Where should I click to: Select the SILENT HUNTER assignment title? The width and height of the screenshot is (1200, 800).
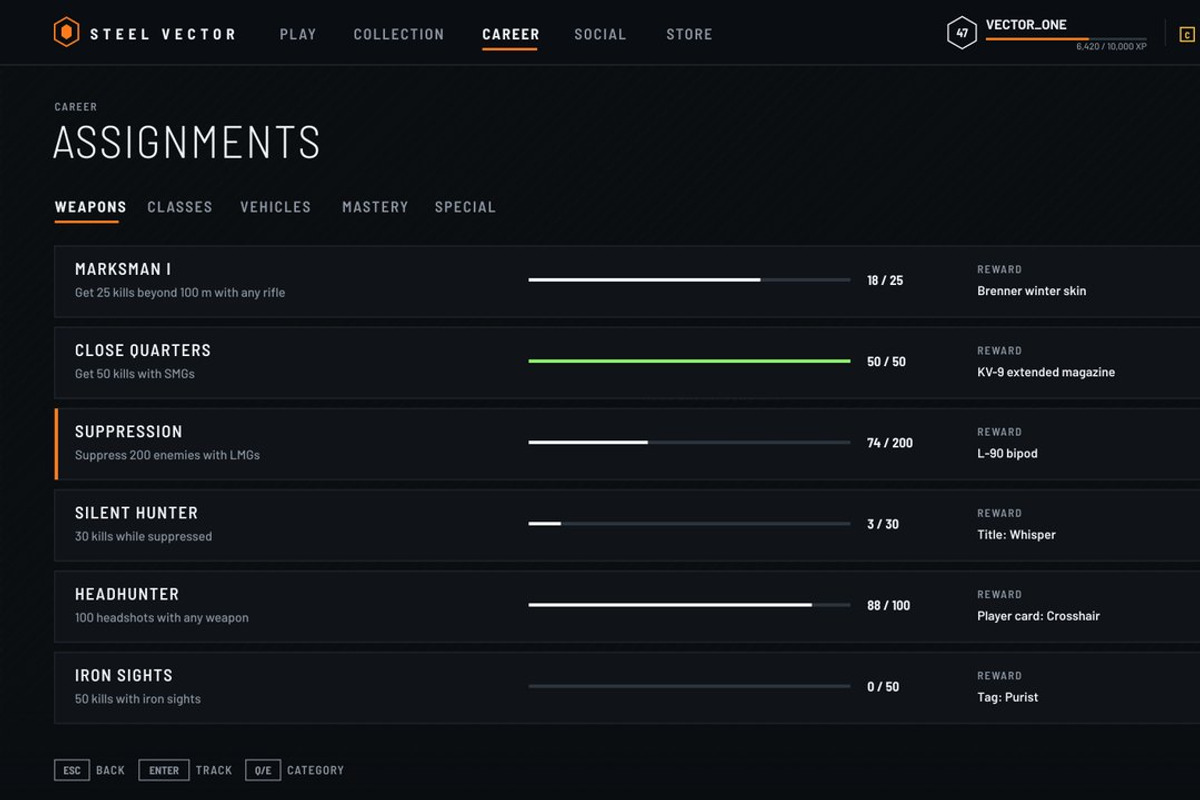pyautogui.click(x=137, y=512)
